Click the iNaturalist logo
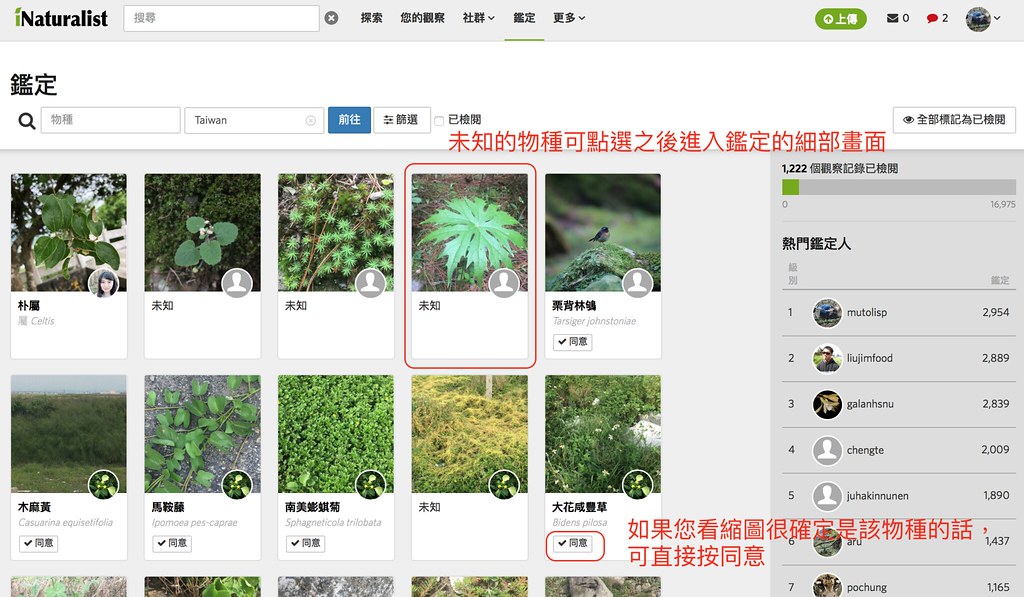1024x597 pixels. click(x=61, y=18)
